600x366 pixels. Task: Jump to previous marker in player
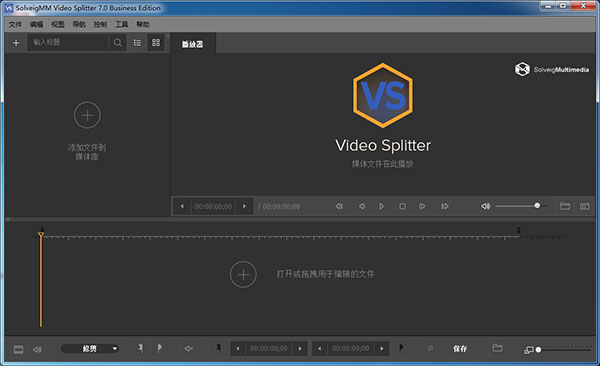(x=339, y=206)
